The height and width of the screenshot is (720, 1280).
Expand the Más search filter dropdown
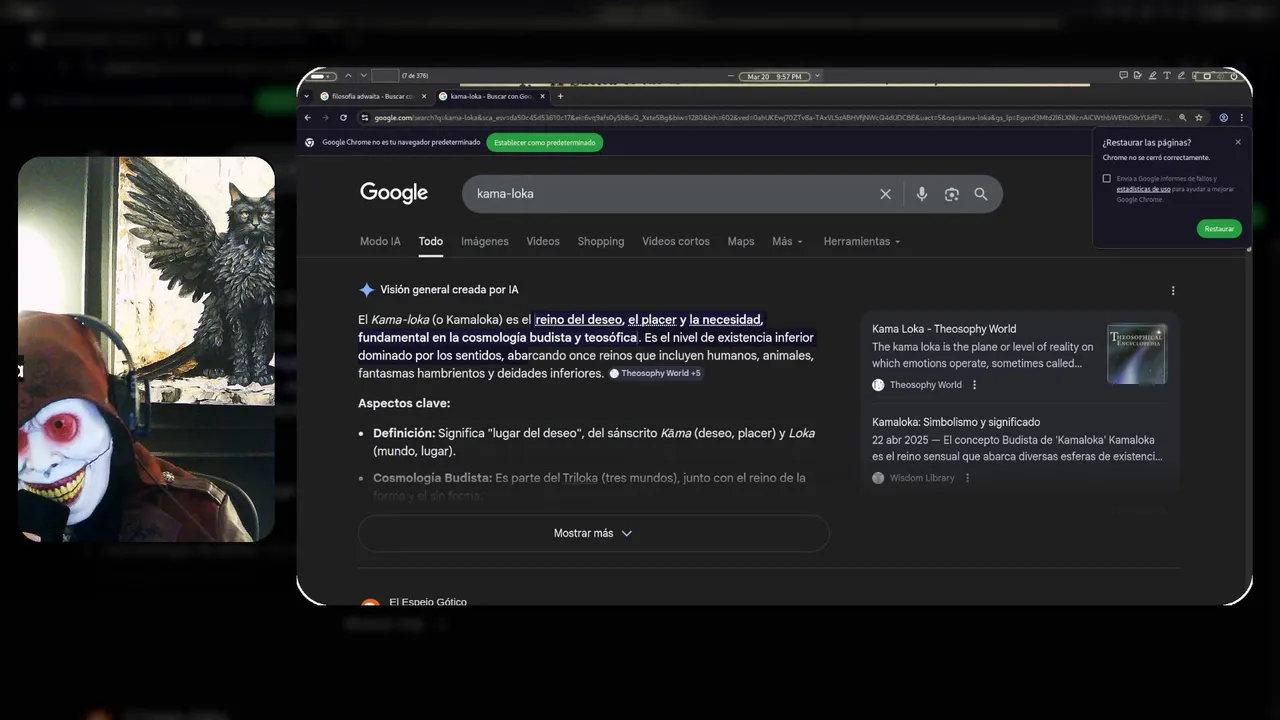787,241
